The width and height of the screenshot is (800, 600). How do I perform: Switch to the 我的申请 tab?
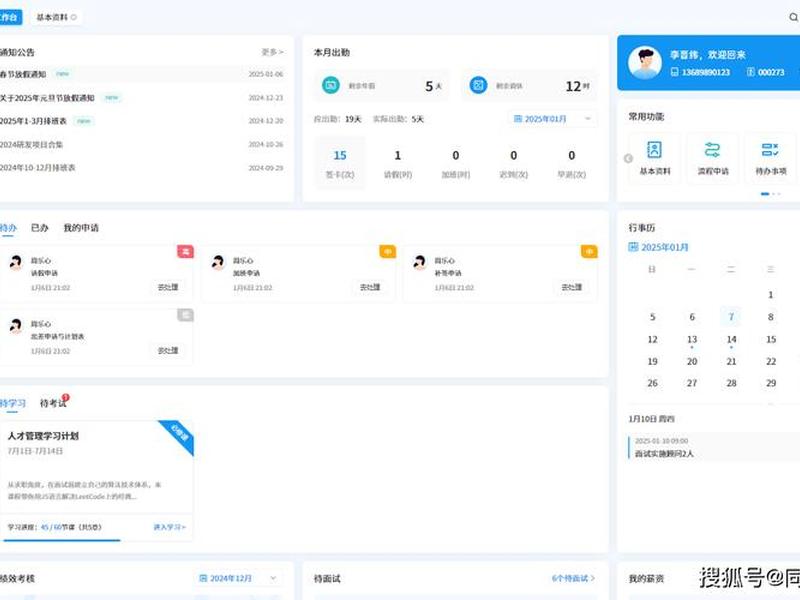coord(81,228)
